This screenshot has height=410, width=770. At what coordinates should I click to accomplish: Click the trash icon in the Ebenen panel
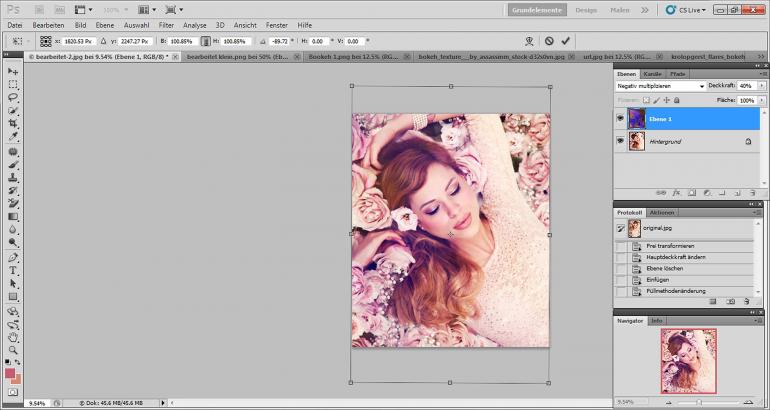pyautogui.click(x=752, y=193)
